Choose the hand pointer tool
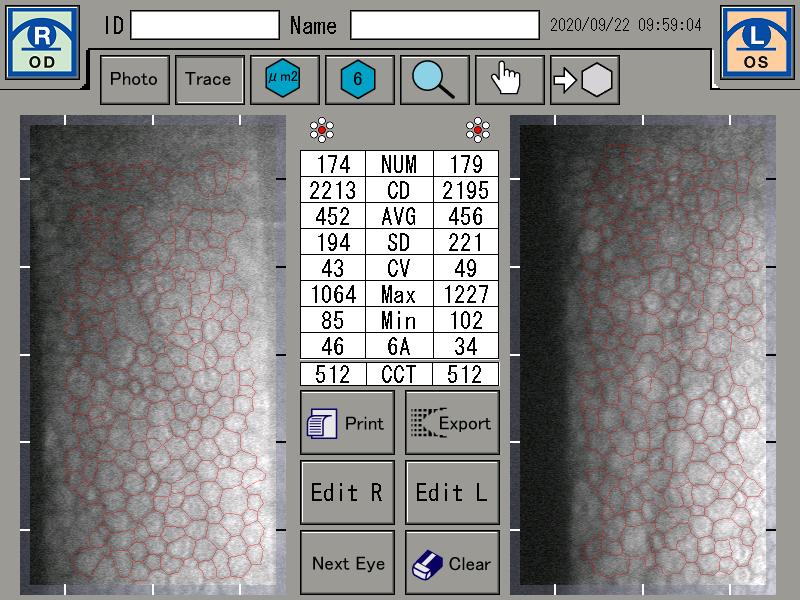This screenshot has width=800, height=600. (510, 80)
